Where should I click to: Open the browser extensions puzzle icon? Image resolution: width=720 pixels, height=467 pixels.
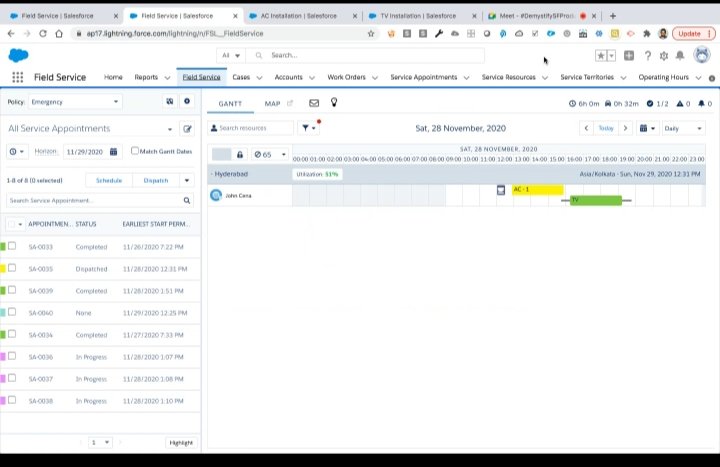click(647, 34)
